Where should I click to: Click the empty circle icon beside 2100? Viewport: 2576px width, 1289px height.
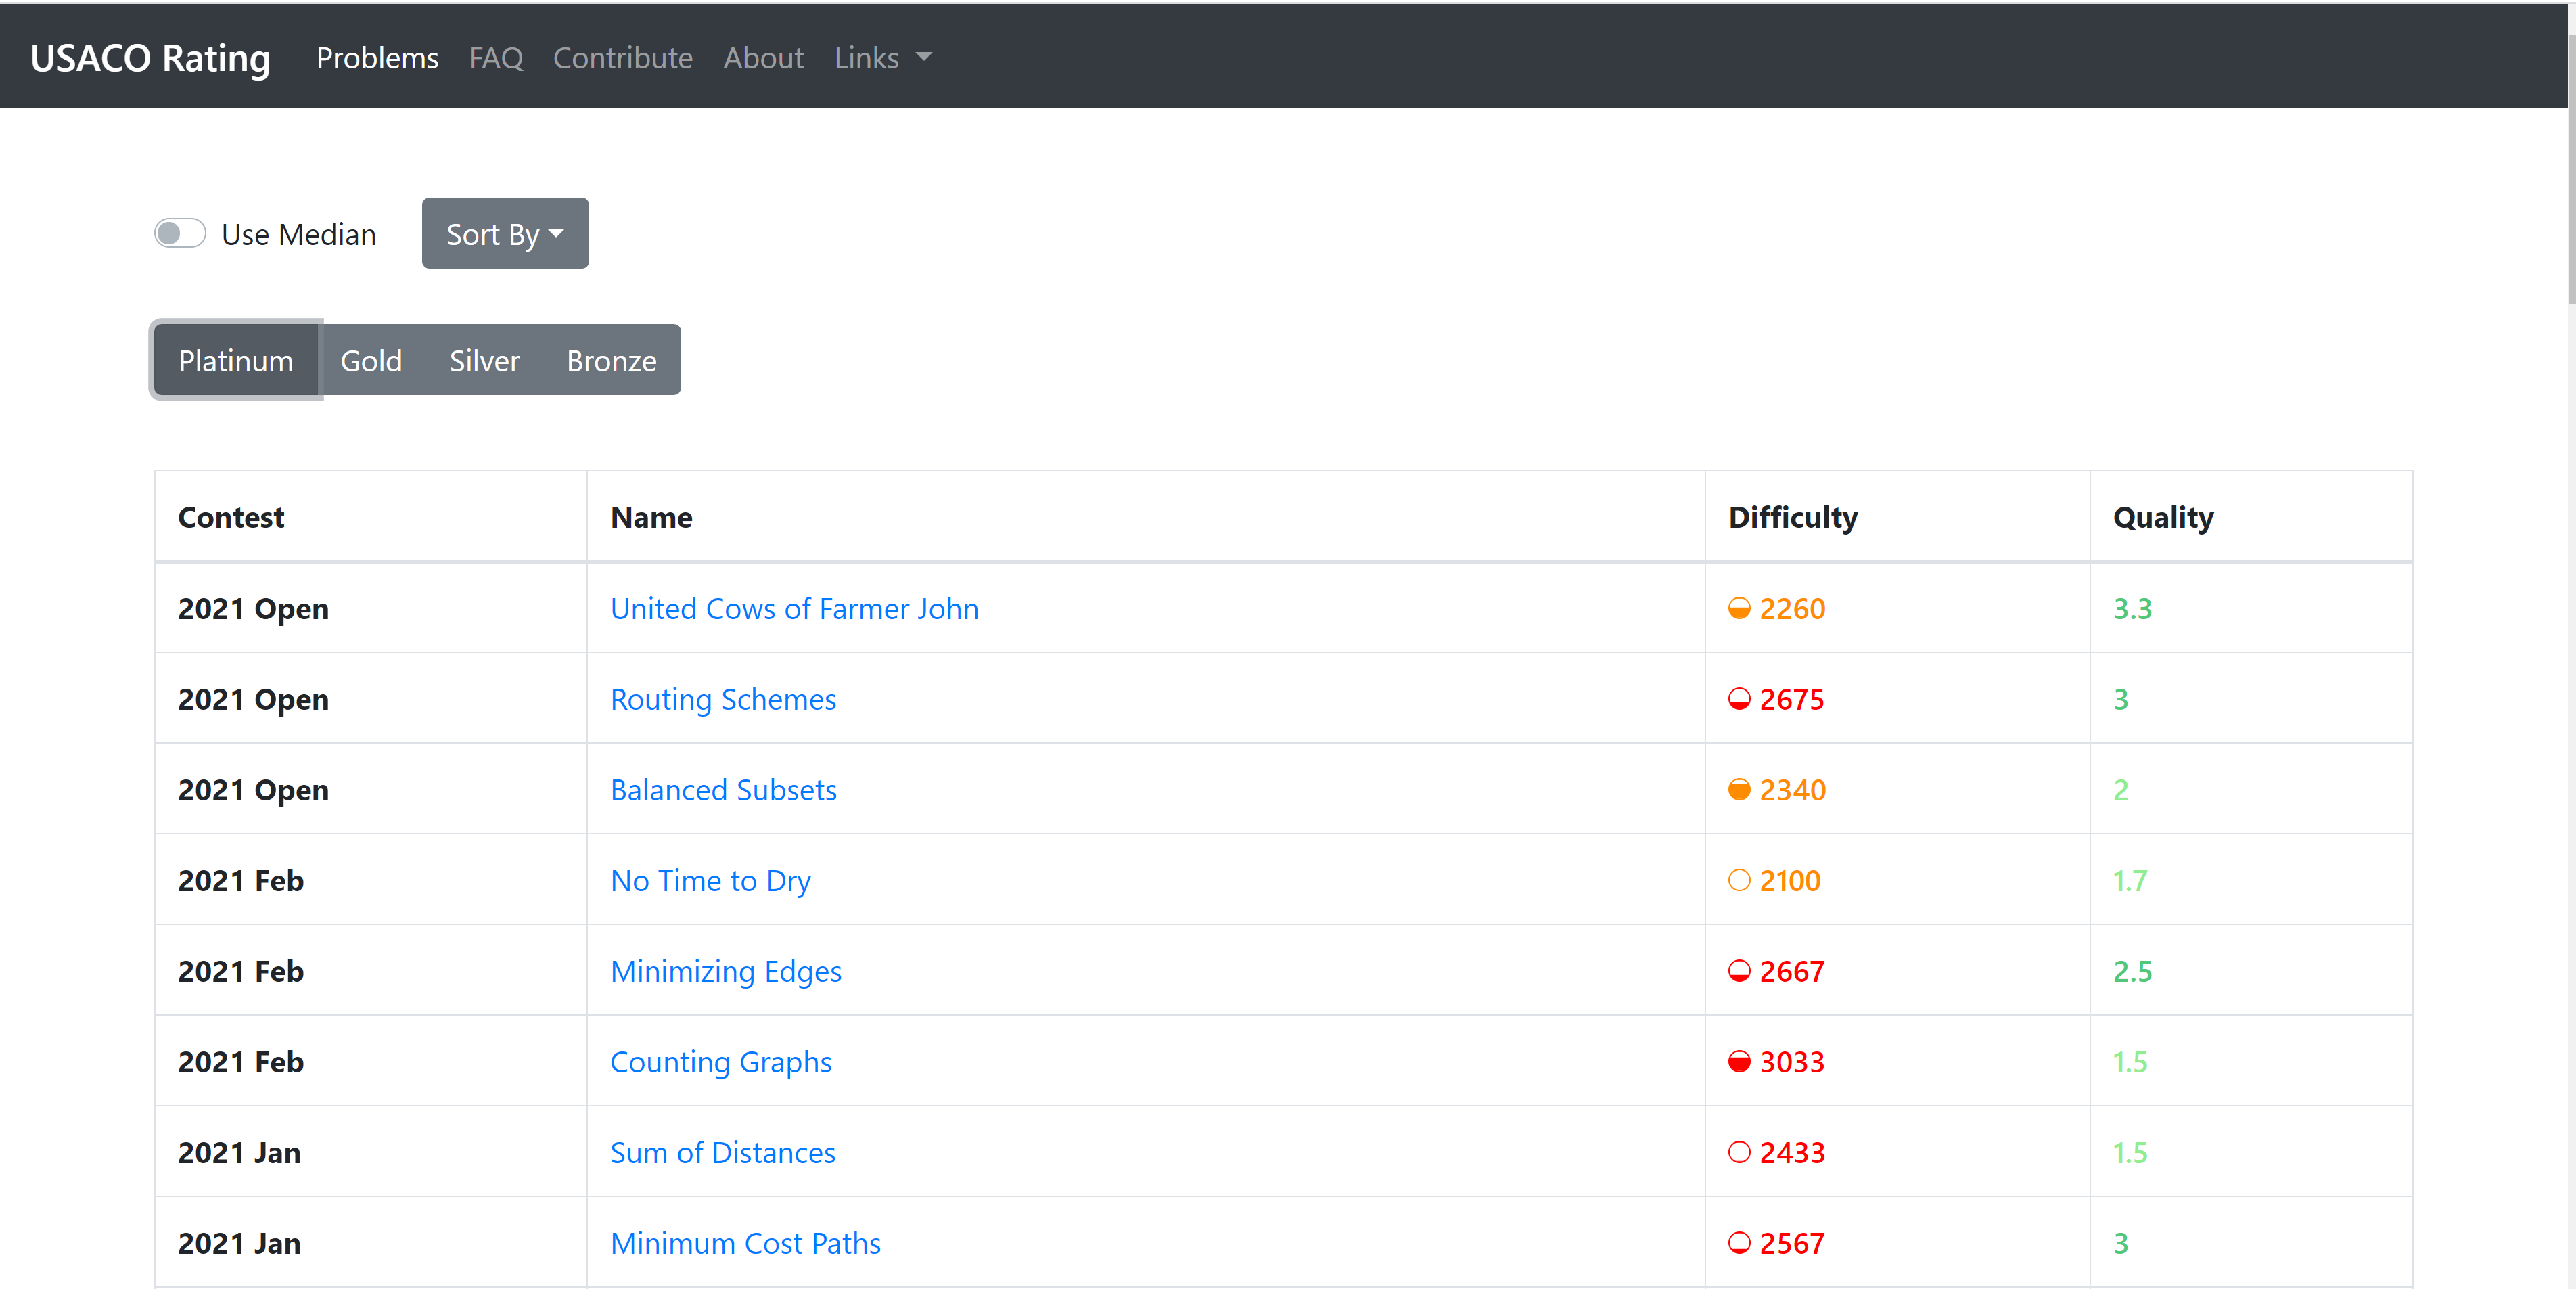click(x=1739, y=880)
